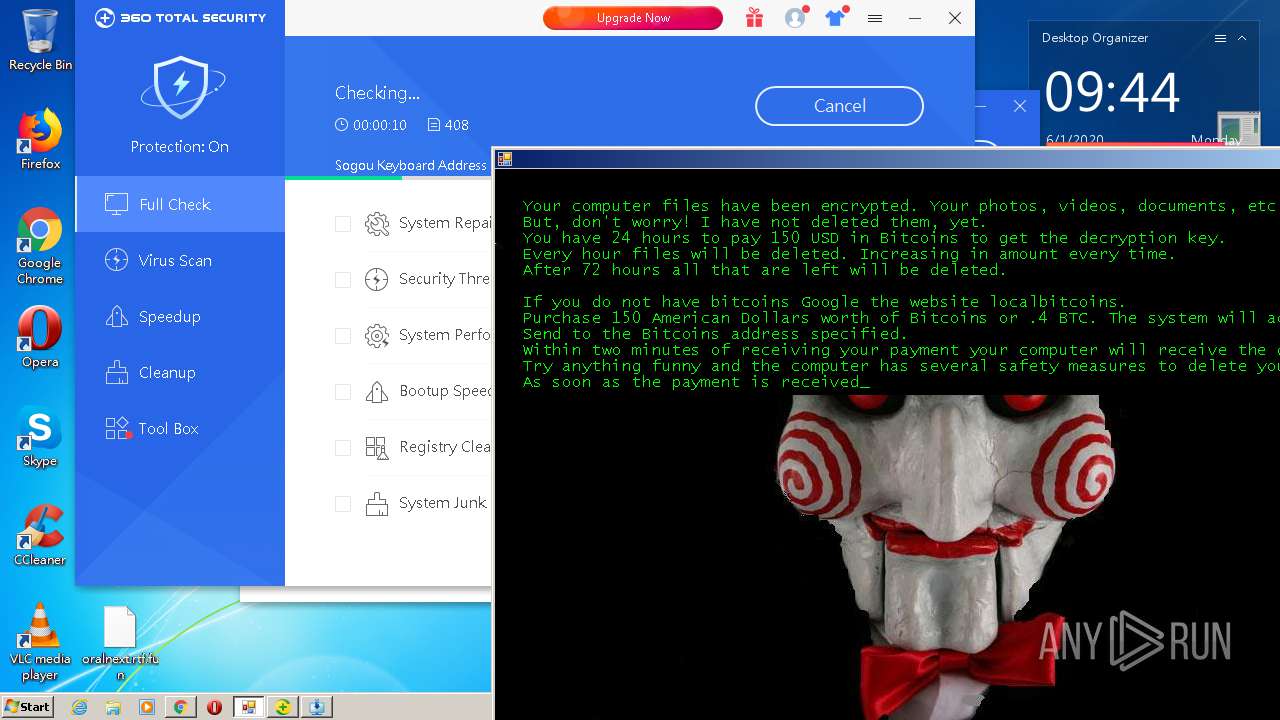Open the user account avatar icon

(x=795, y=18)
